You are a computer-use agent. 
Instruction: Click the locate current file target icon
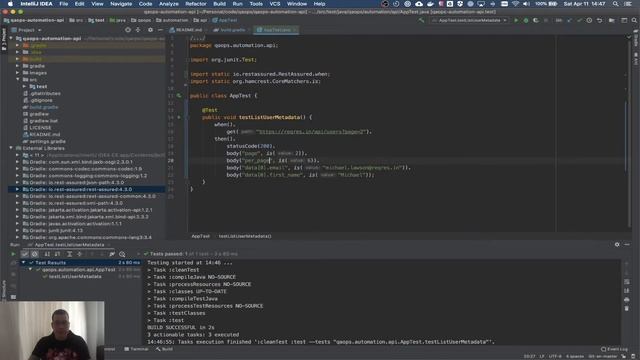point(128,30)
